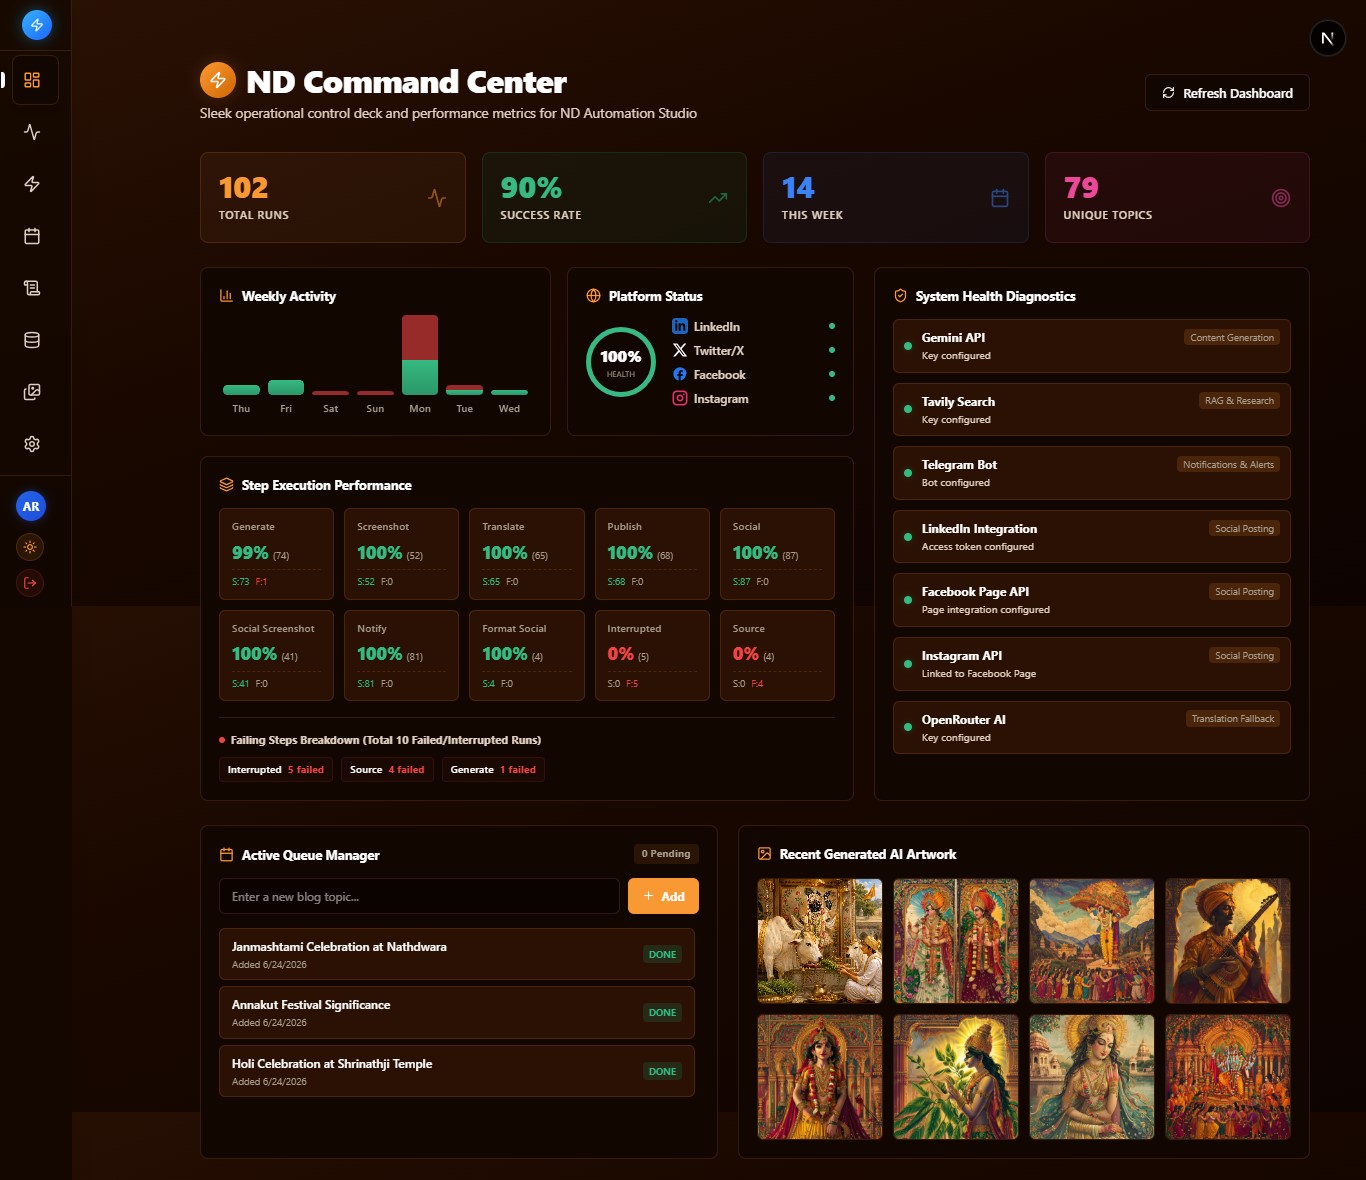Open the white cow artwork thumbnail
Screen dimensions: 1366x1180
tap(820, 941)
